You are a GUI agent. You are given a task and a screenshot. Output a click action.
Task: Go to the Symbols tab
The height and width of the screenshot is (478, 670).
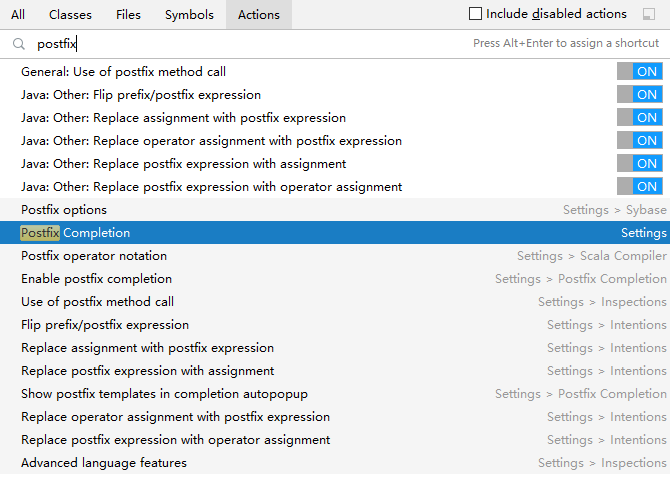tap(189, 15)
